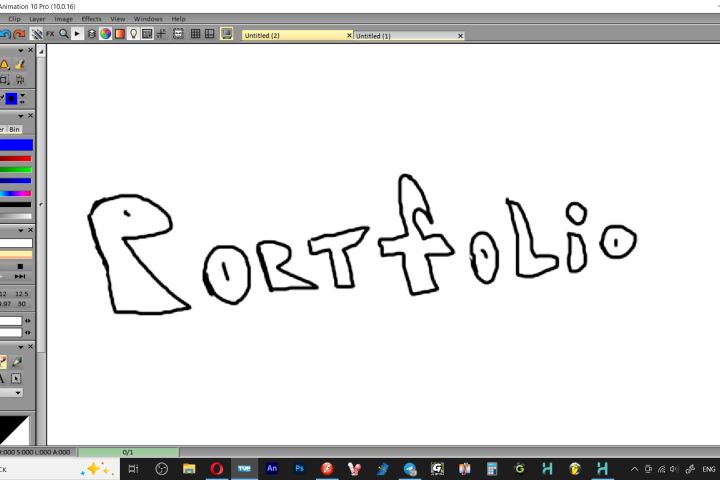
Task: Open Photoshop from the taskbar
Action: tap(299, 469)
